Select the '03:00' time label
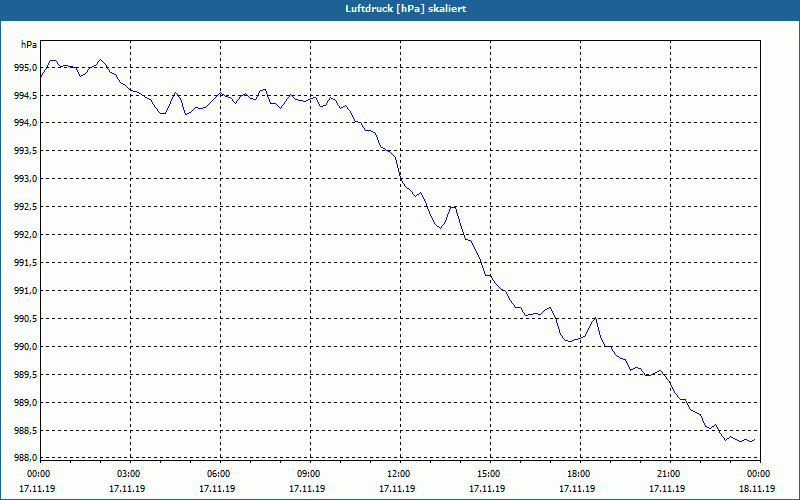 129,474
